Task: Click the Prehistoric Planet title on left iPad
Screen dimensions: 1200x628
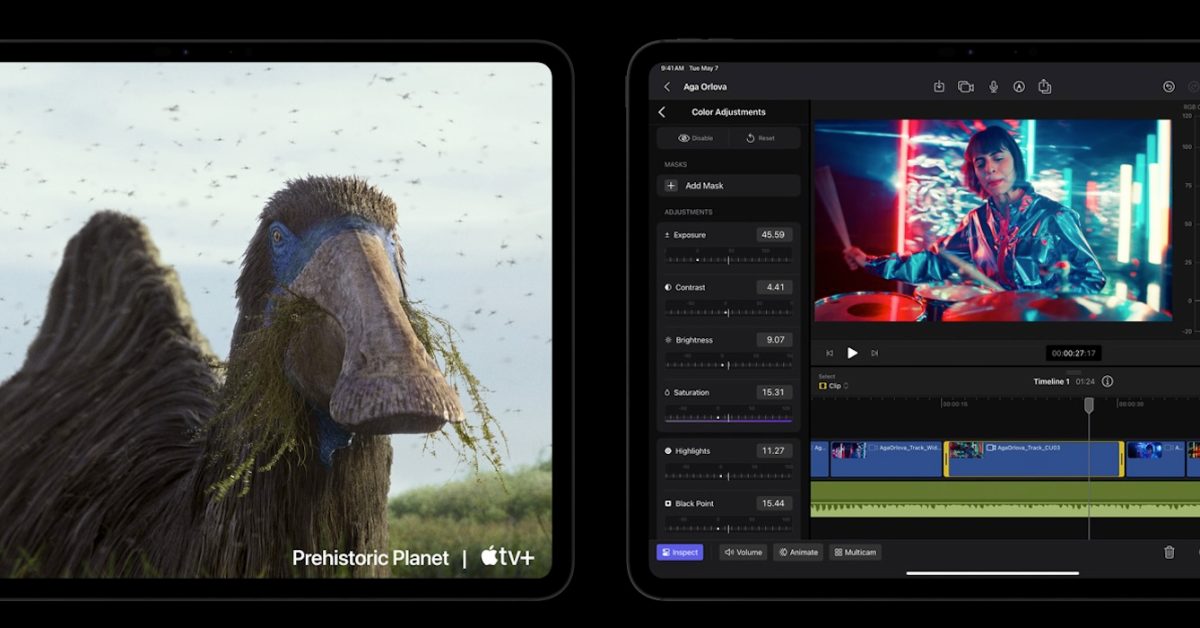Action: tap(371, 558)
